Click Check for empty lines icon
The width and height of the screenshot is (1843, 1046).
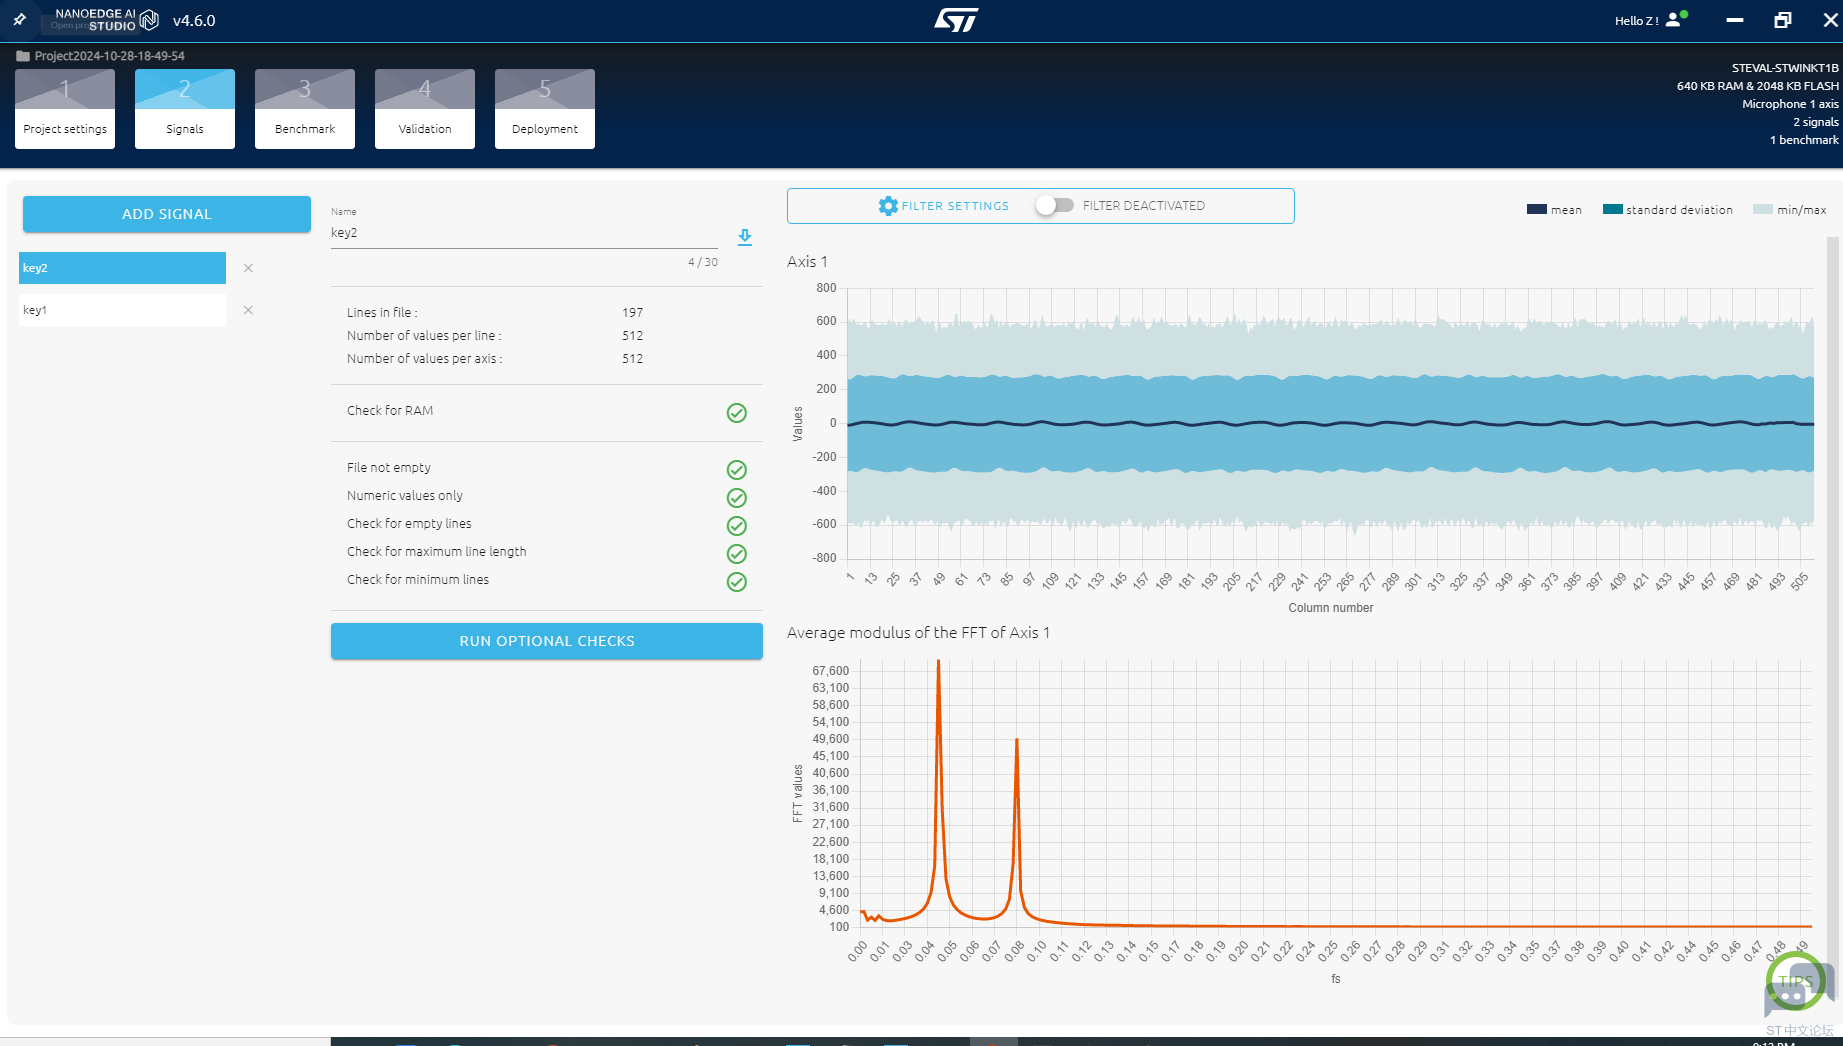coord(737,526)
